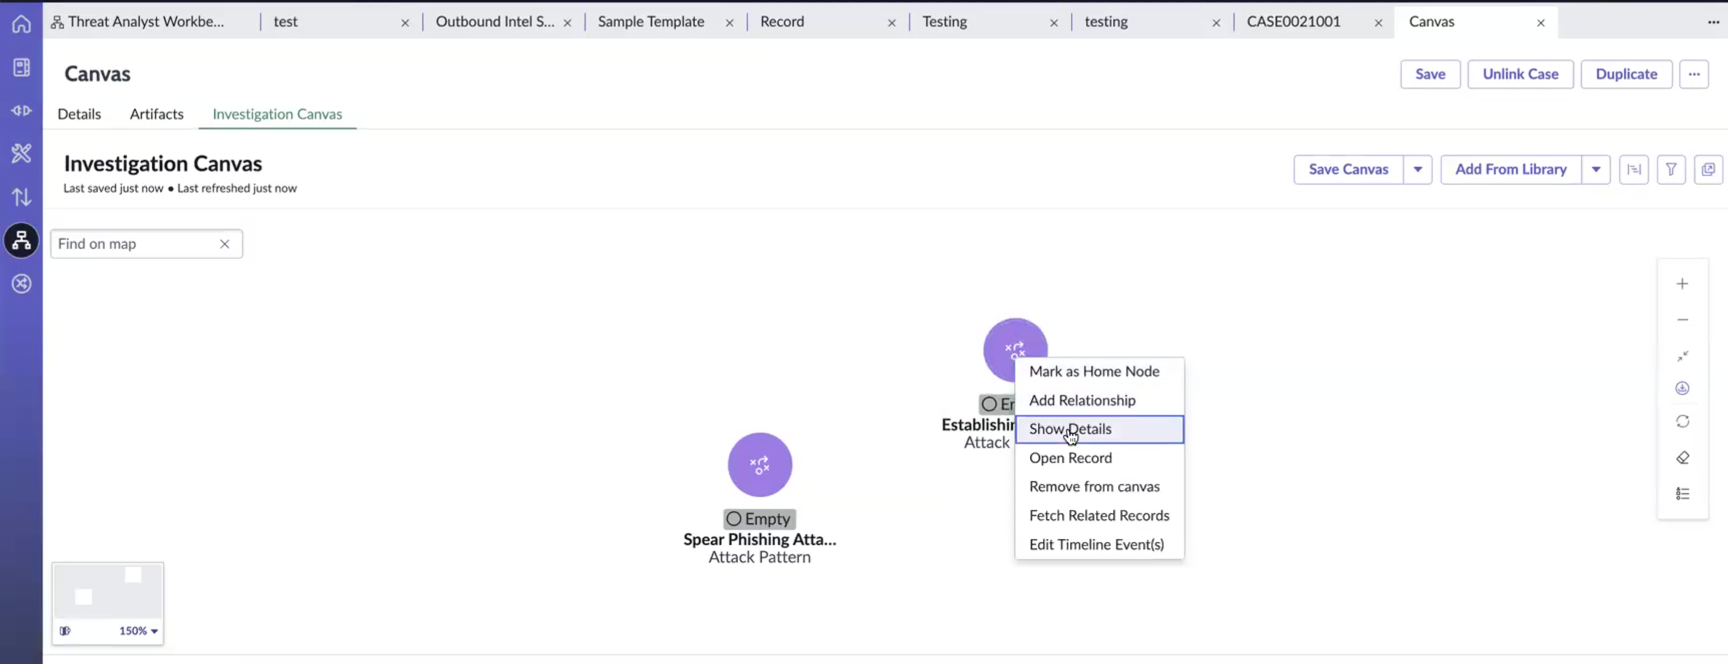1728x664 pixels.
Task: Close the Testing tab
Action: 1054,23
